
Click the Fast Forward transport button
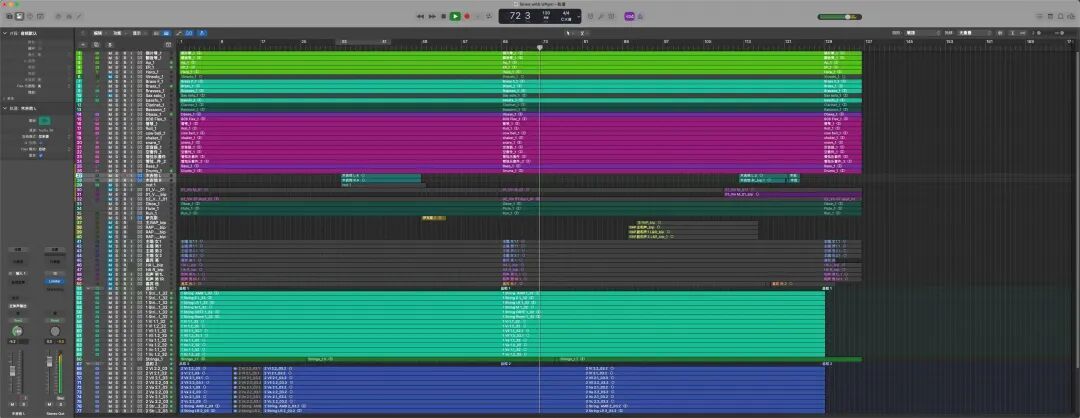click(x=431, y=16)
